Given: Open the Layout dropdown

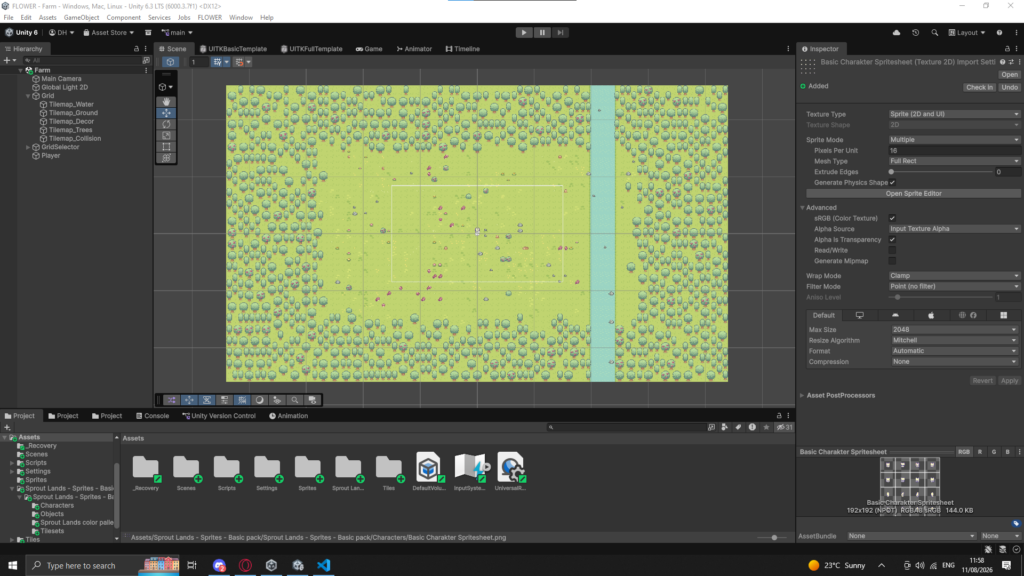Looking at the screenshot, I should pyautogui.click(x=967, y=33).
